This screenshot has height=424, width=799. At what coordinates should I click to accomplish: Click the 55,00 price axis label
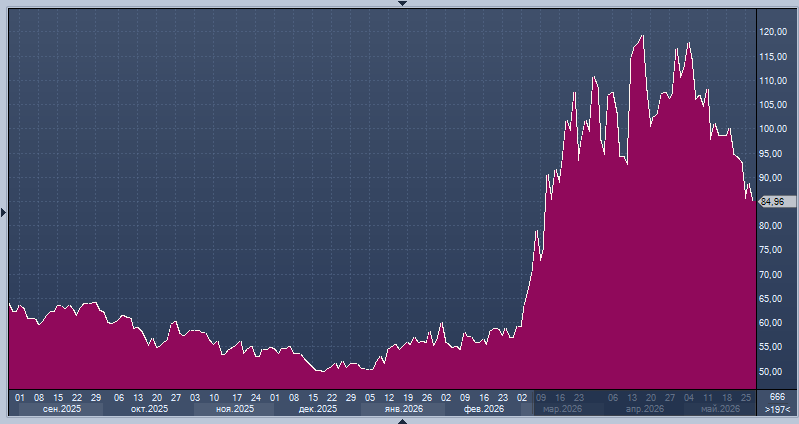point(773,347)
